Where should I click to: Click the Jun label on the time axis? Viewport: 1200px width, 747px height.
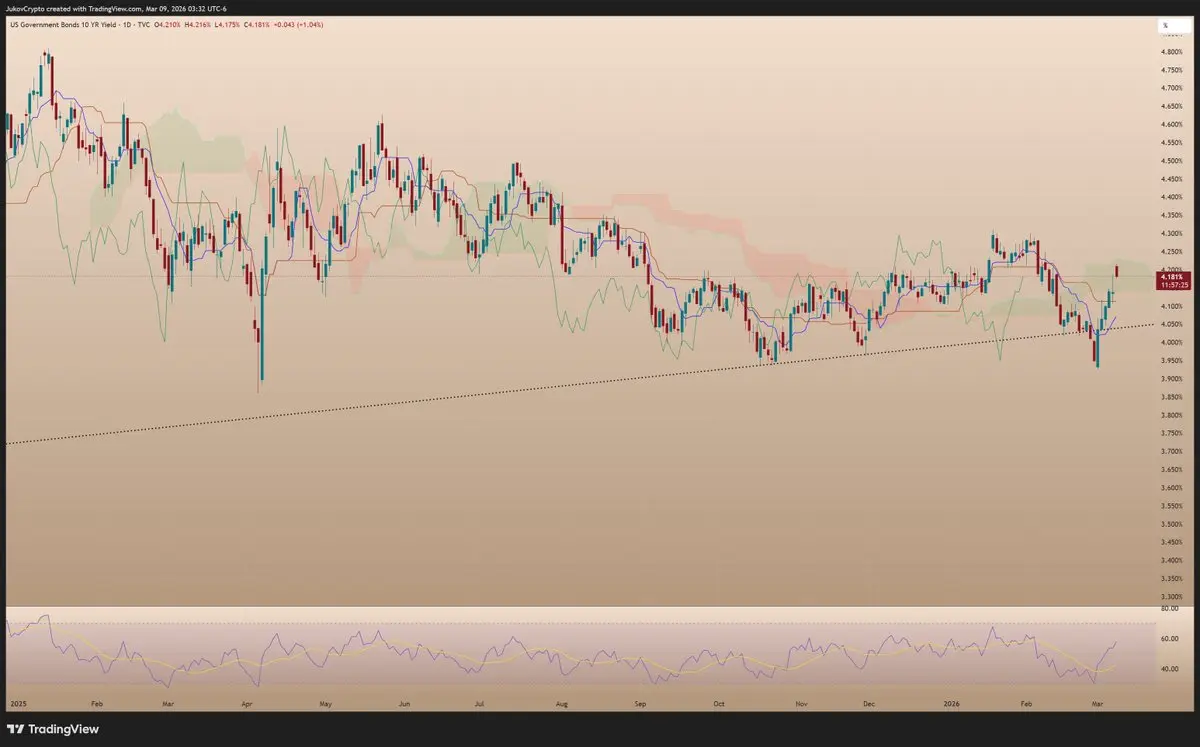click(x=405, y=703)
